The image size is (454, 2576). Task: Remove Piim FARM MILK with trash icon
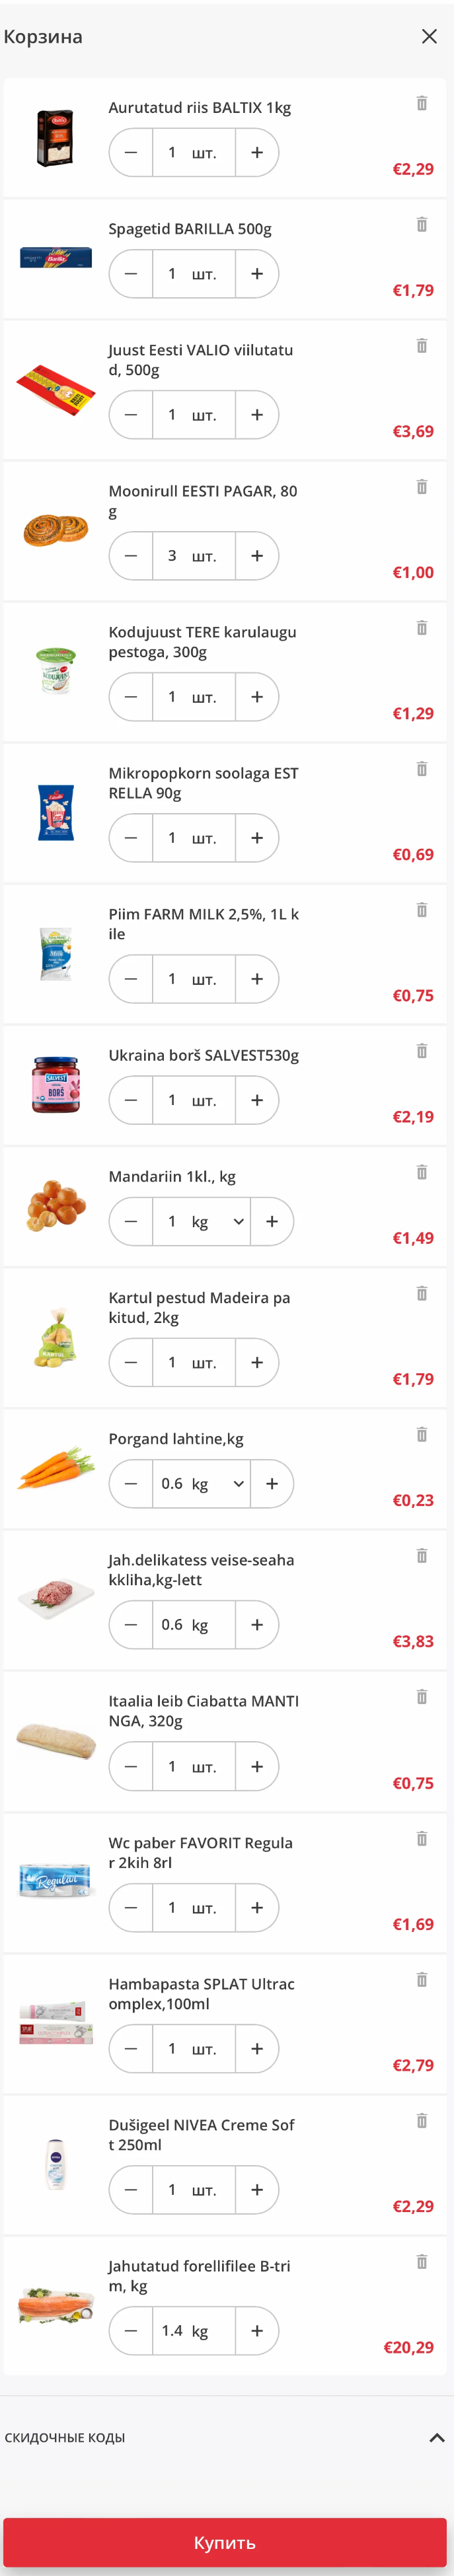pos(421,910)
